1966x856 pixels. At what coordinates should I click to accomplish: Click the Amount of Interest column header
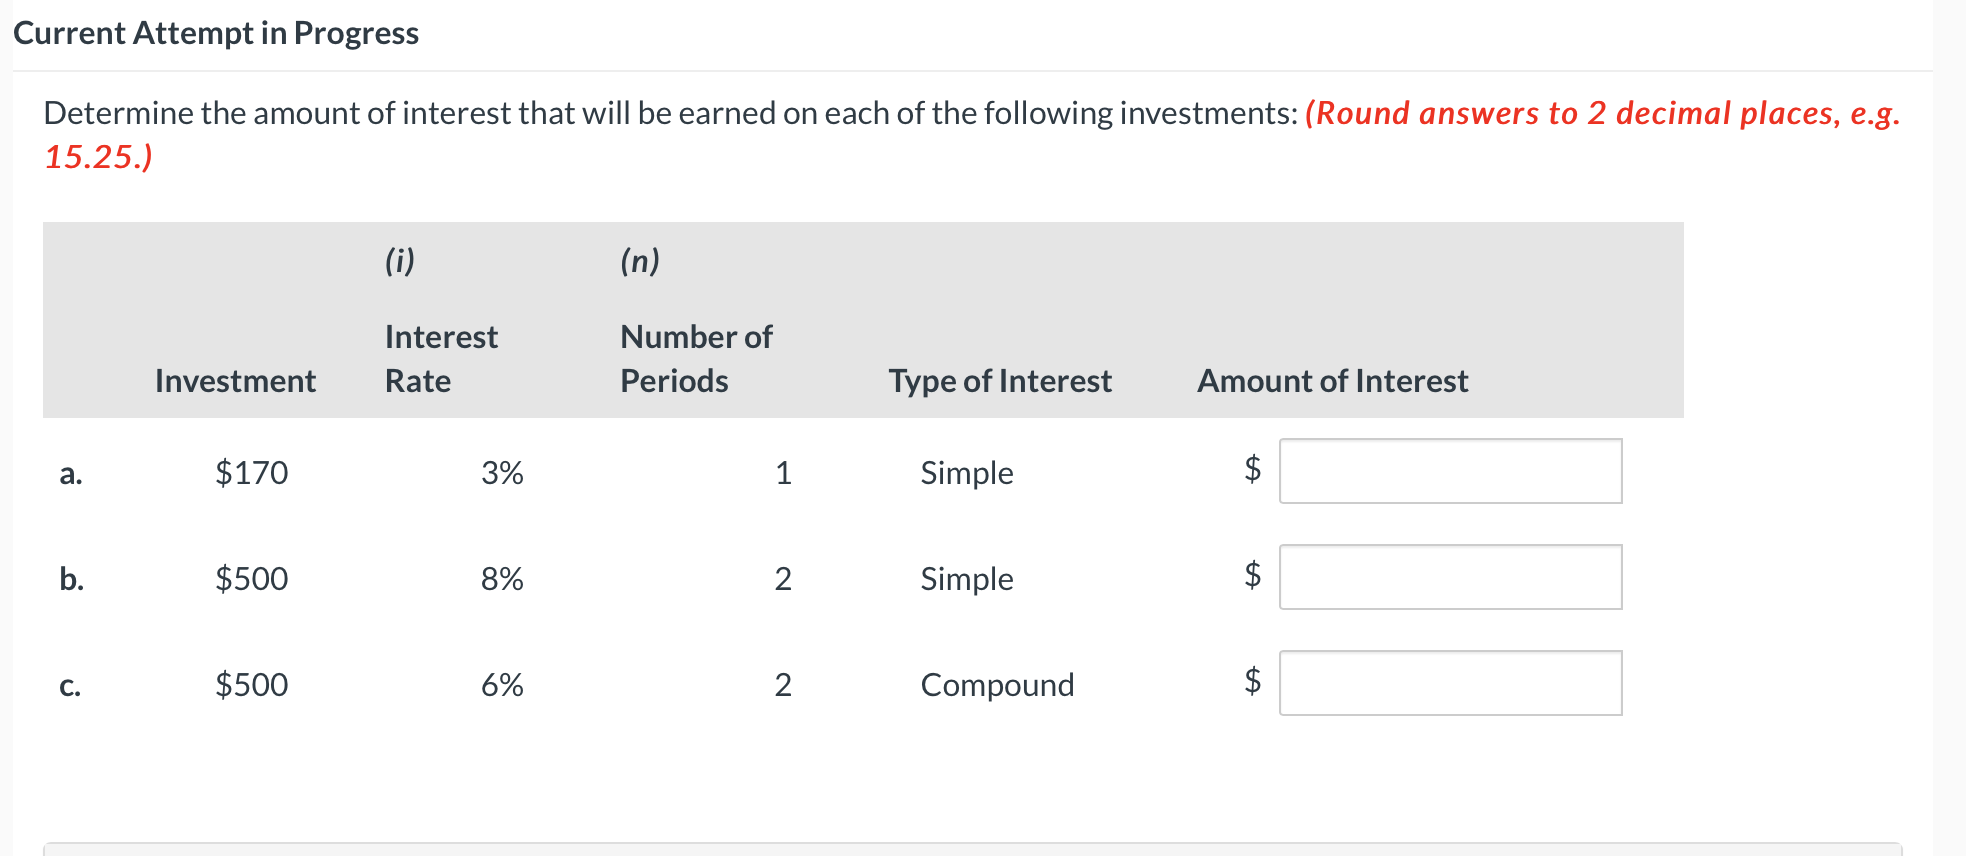pos(1331,380)
